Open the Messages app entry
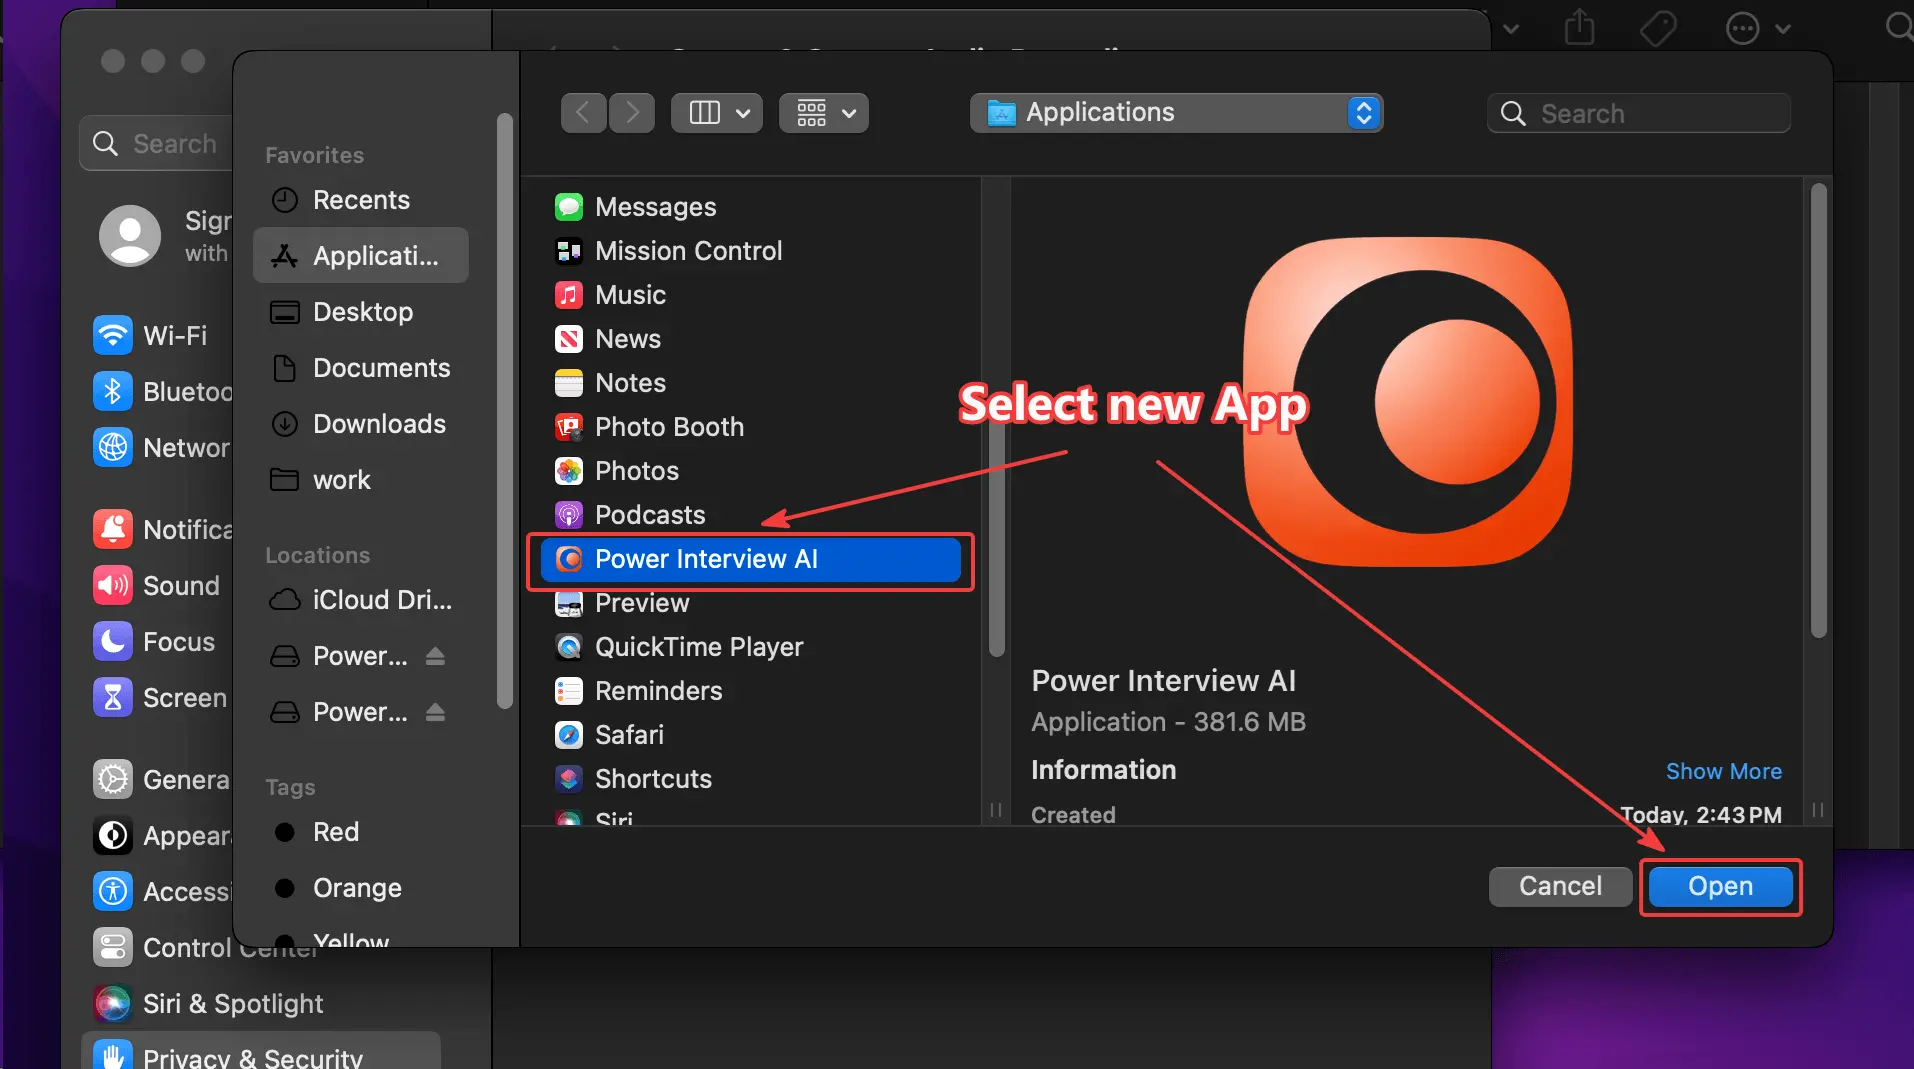The height and width of the screenshot is (1069, 1914). [x=750, y=207]
